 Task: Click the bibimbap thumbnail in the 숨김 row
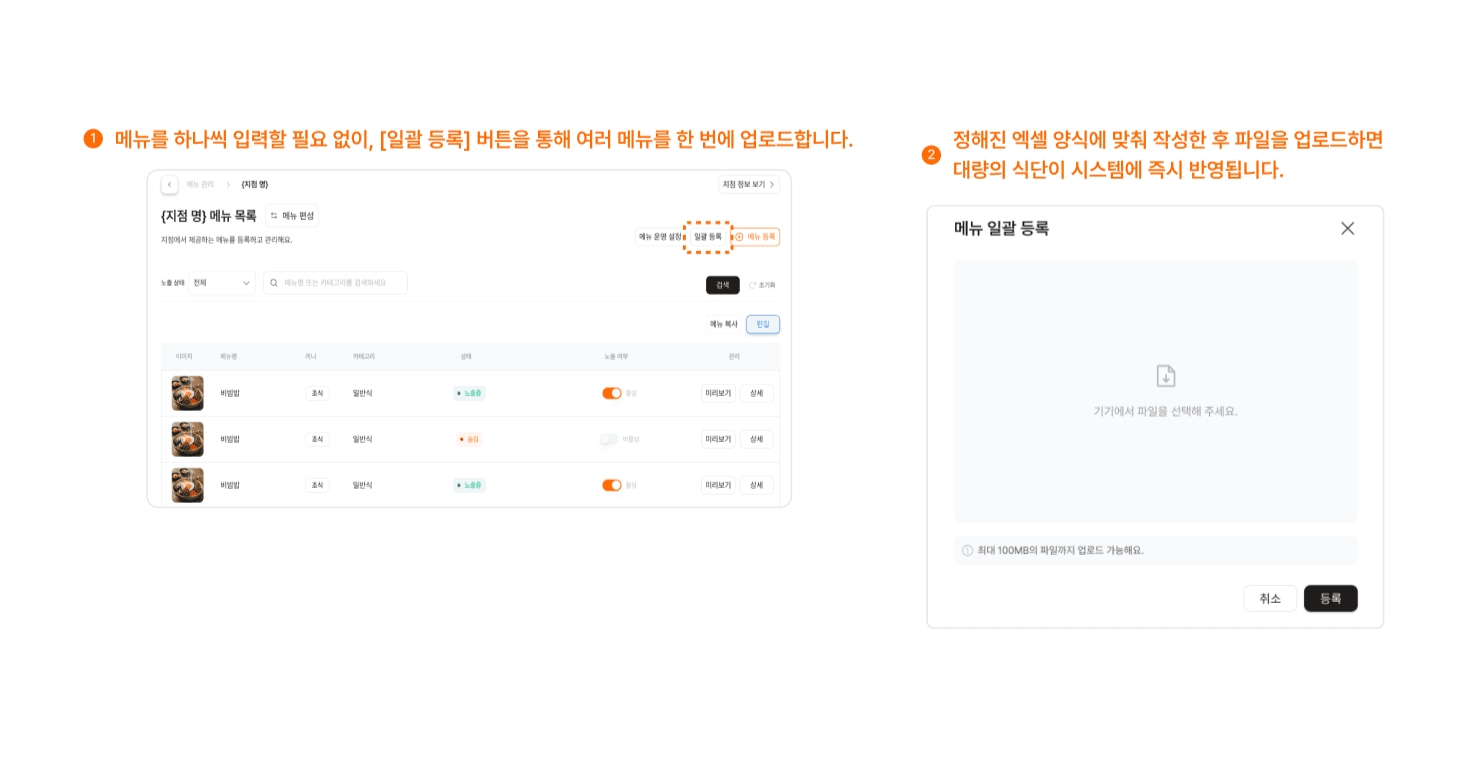[187, 439]
